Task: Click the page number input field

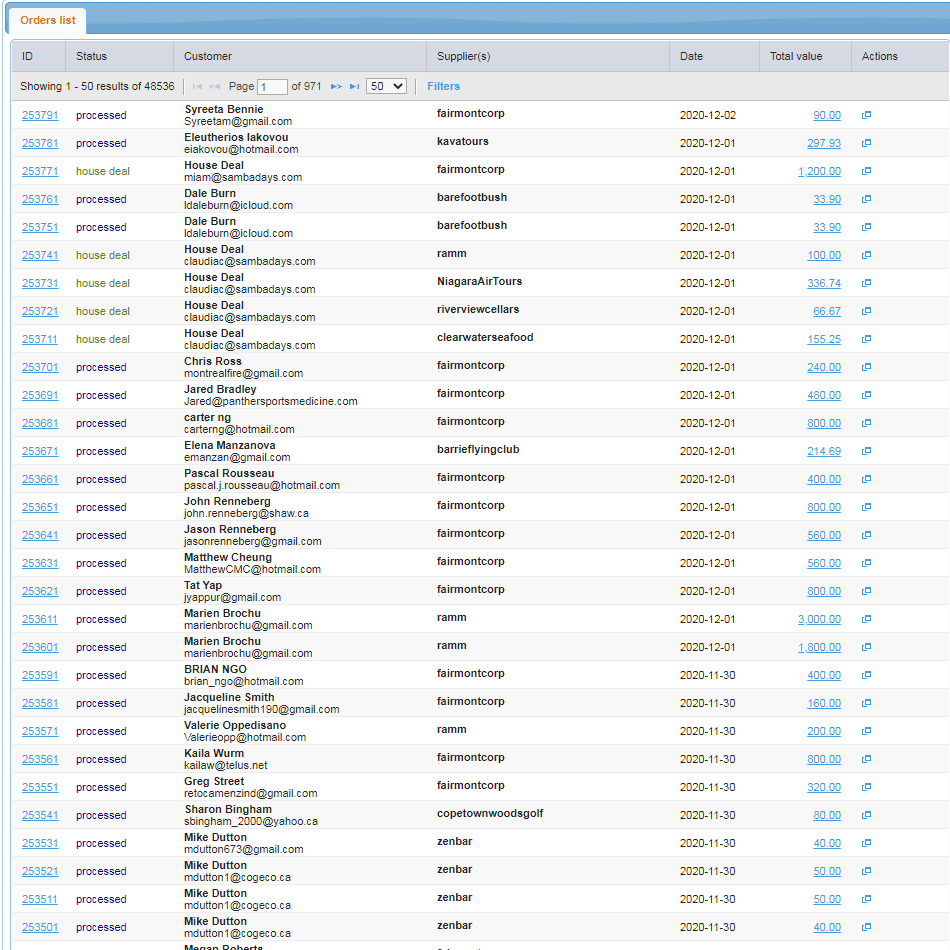Action: [x=272, y=87]
